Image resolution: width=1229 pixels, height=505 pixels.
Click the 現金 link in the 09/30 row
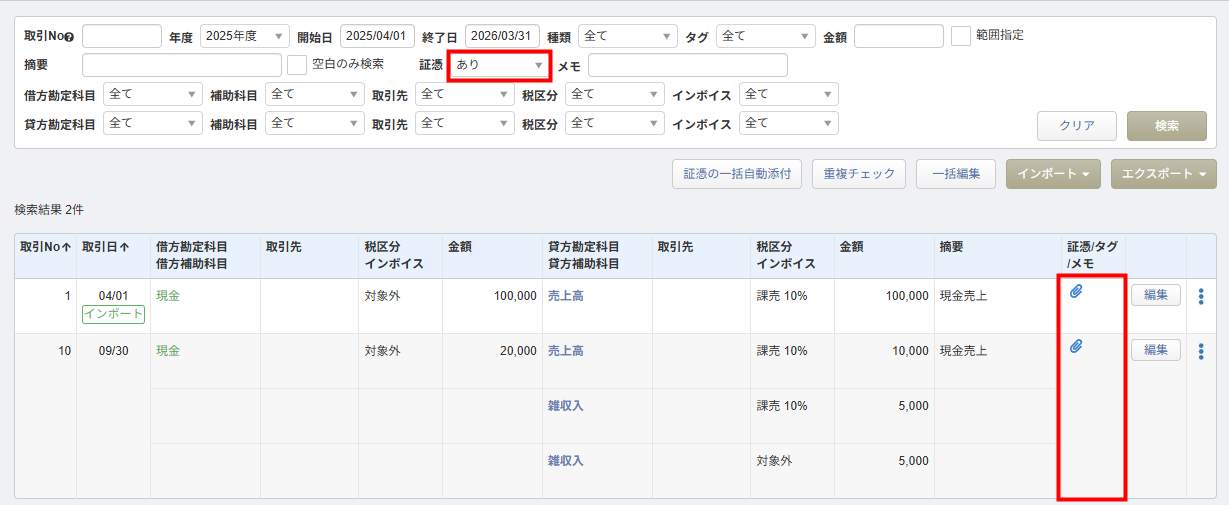[x=168, y=351]
